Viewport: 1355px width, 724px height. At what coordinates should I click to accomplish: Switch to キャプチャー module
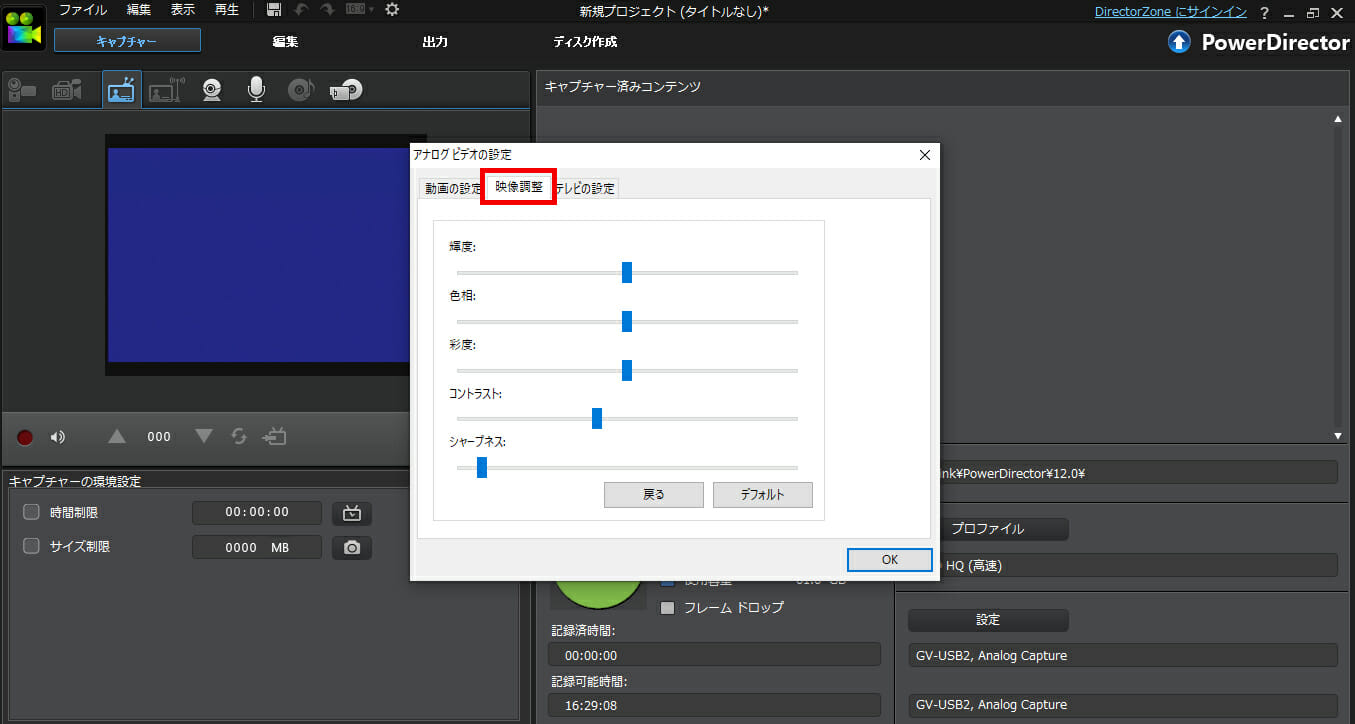tap(127, 40)
